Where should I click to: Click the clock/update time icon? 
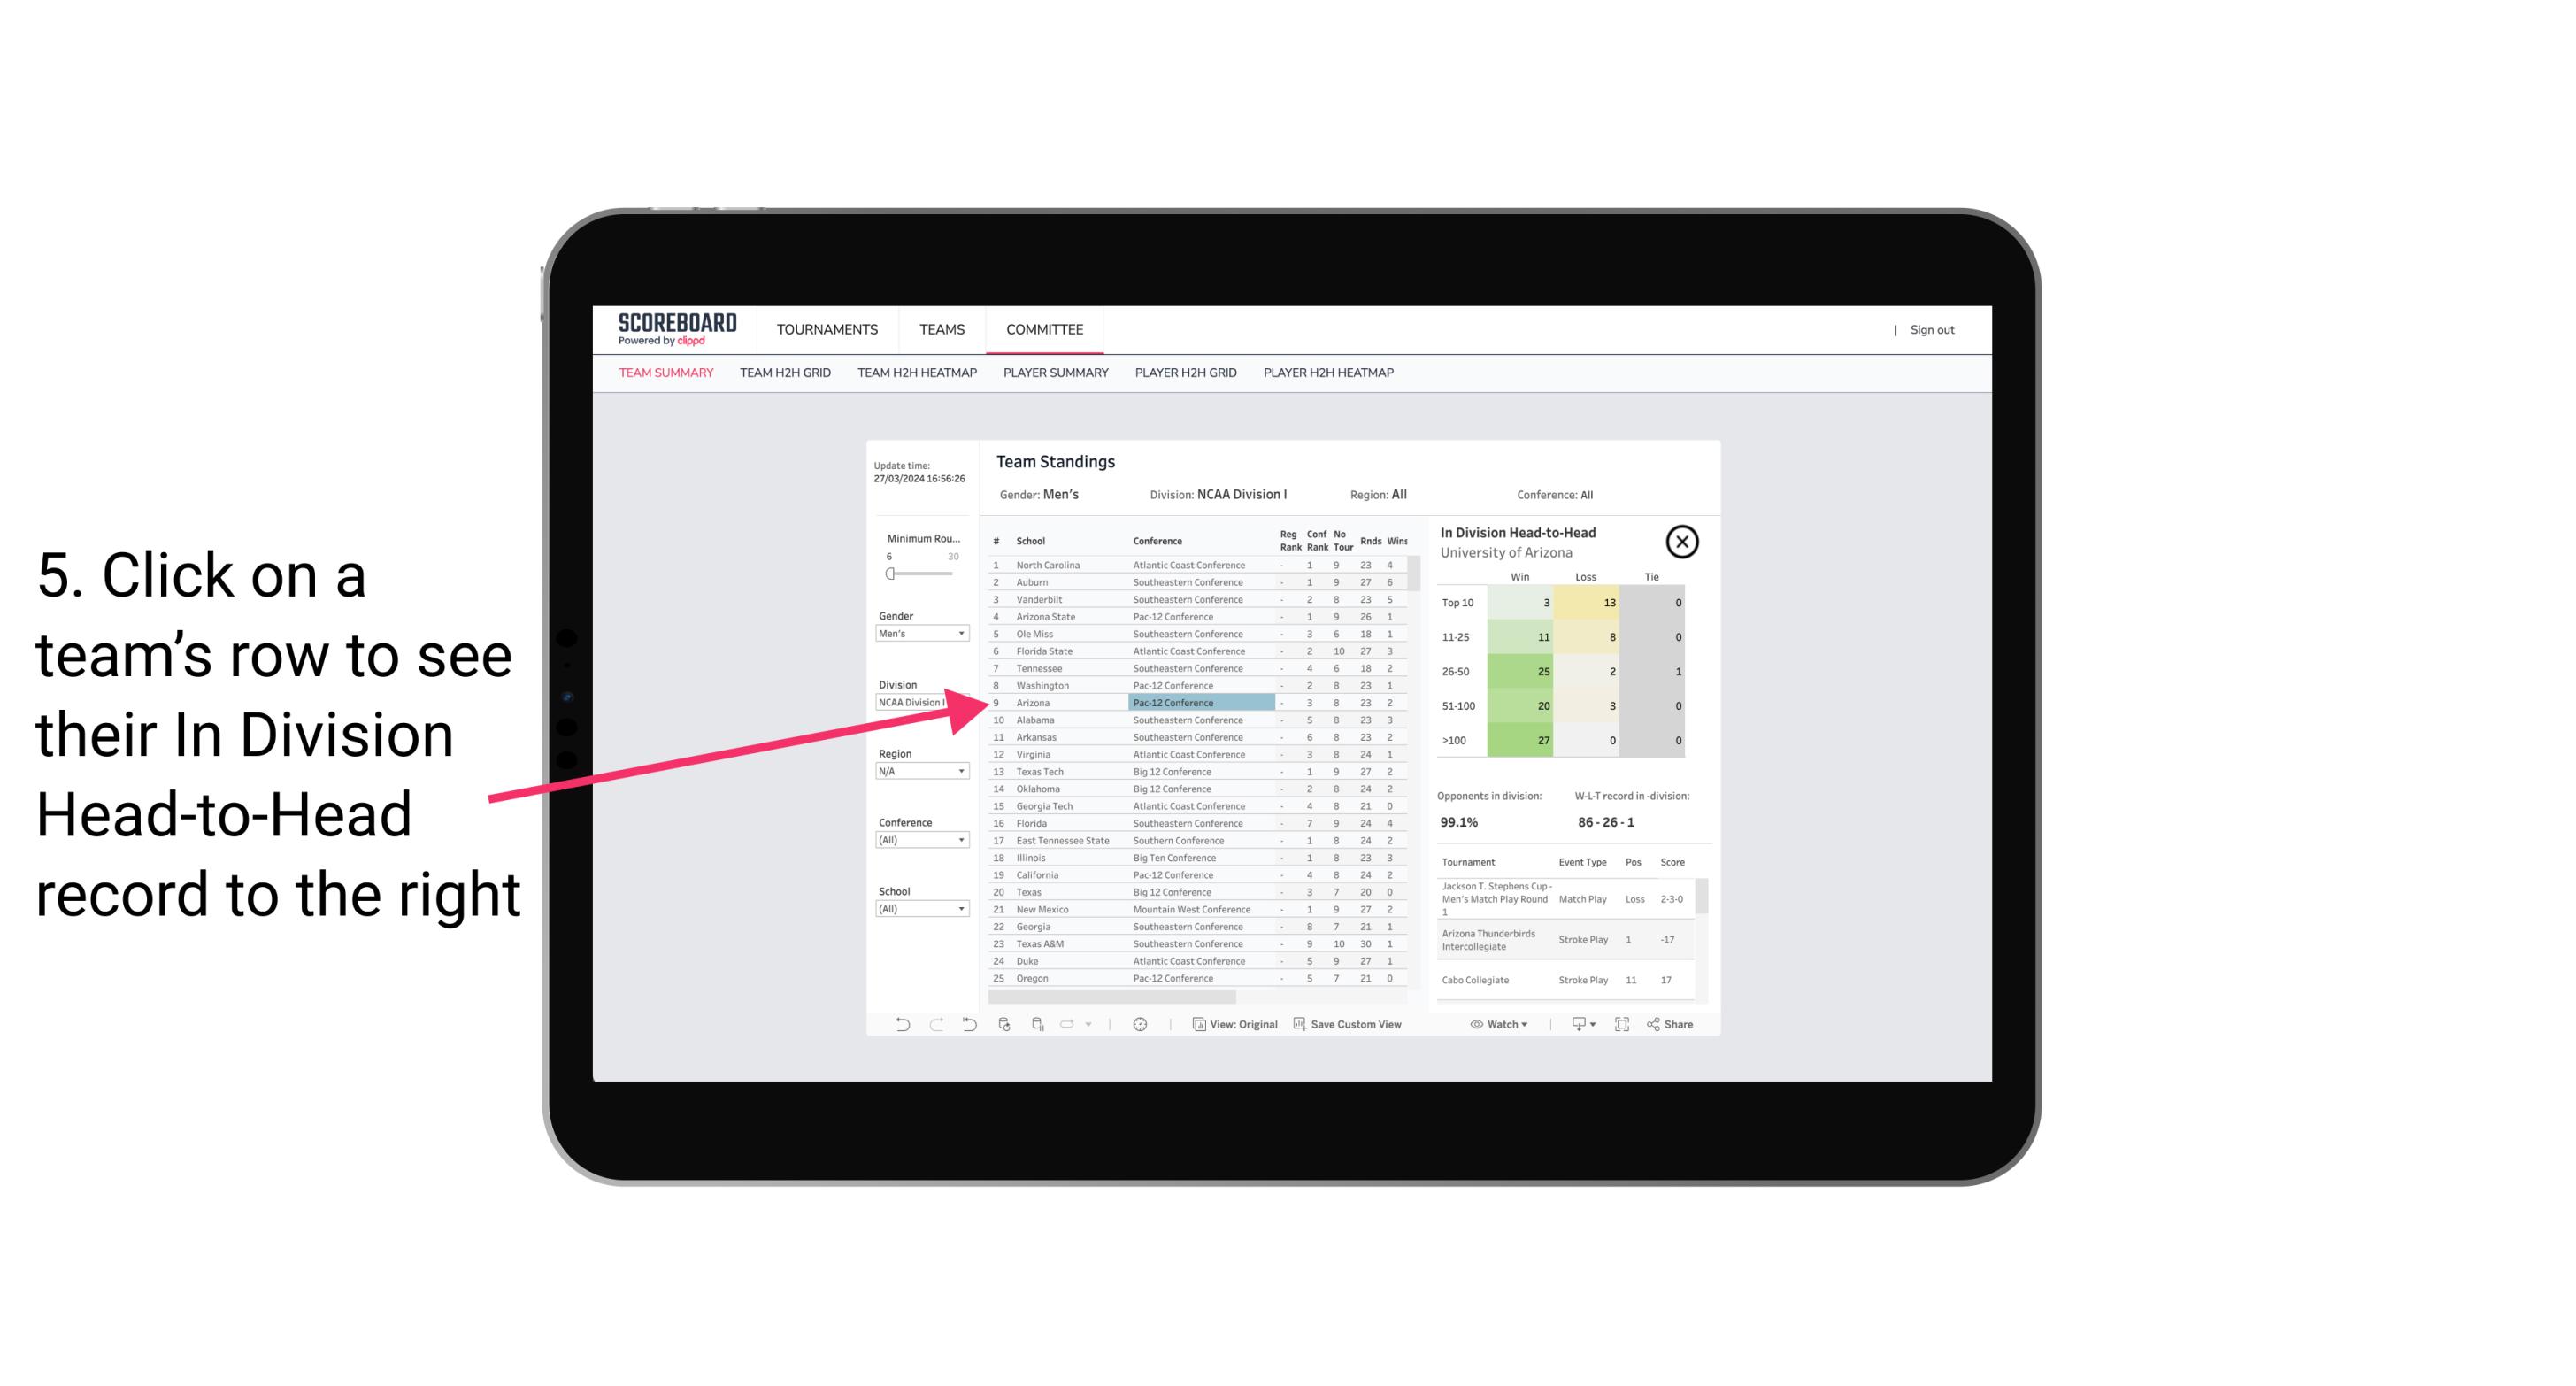[1140, 1024]
